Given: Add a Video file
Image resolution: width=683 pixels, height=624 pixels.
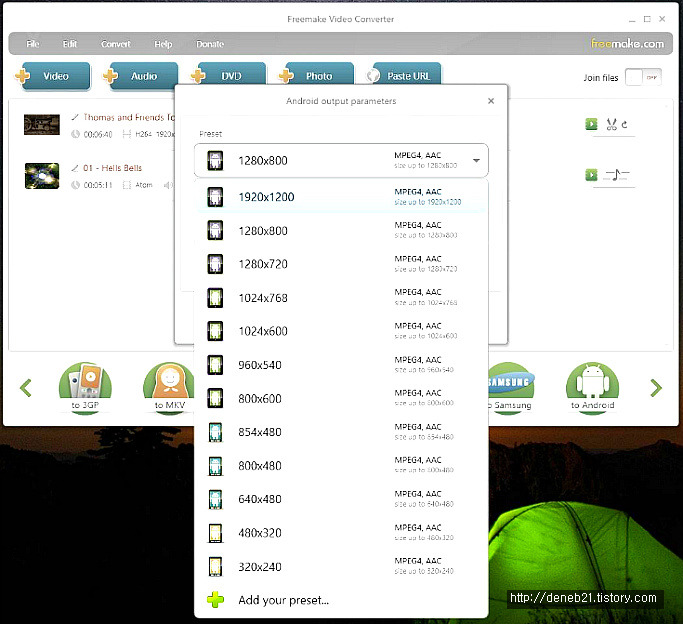Looking at the screenshot, I should coord(53,76).
